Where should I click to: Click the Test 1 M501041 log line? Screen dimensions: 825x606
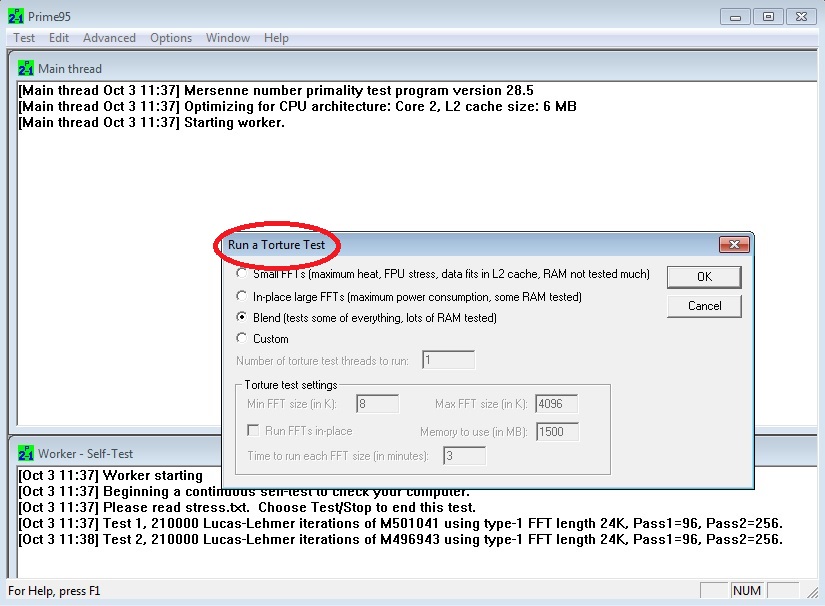400,523
